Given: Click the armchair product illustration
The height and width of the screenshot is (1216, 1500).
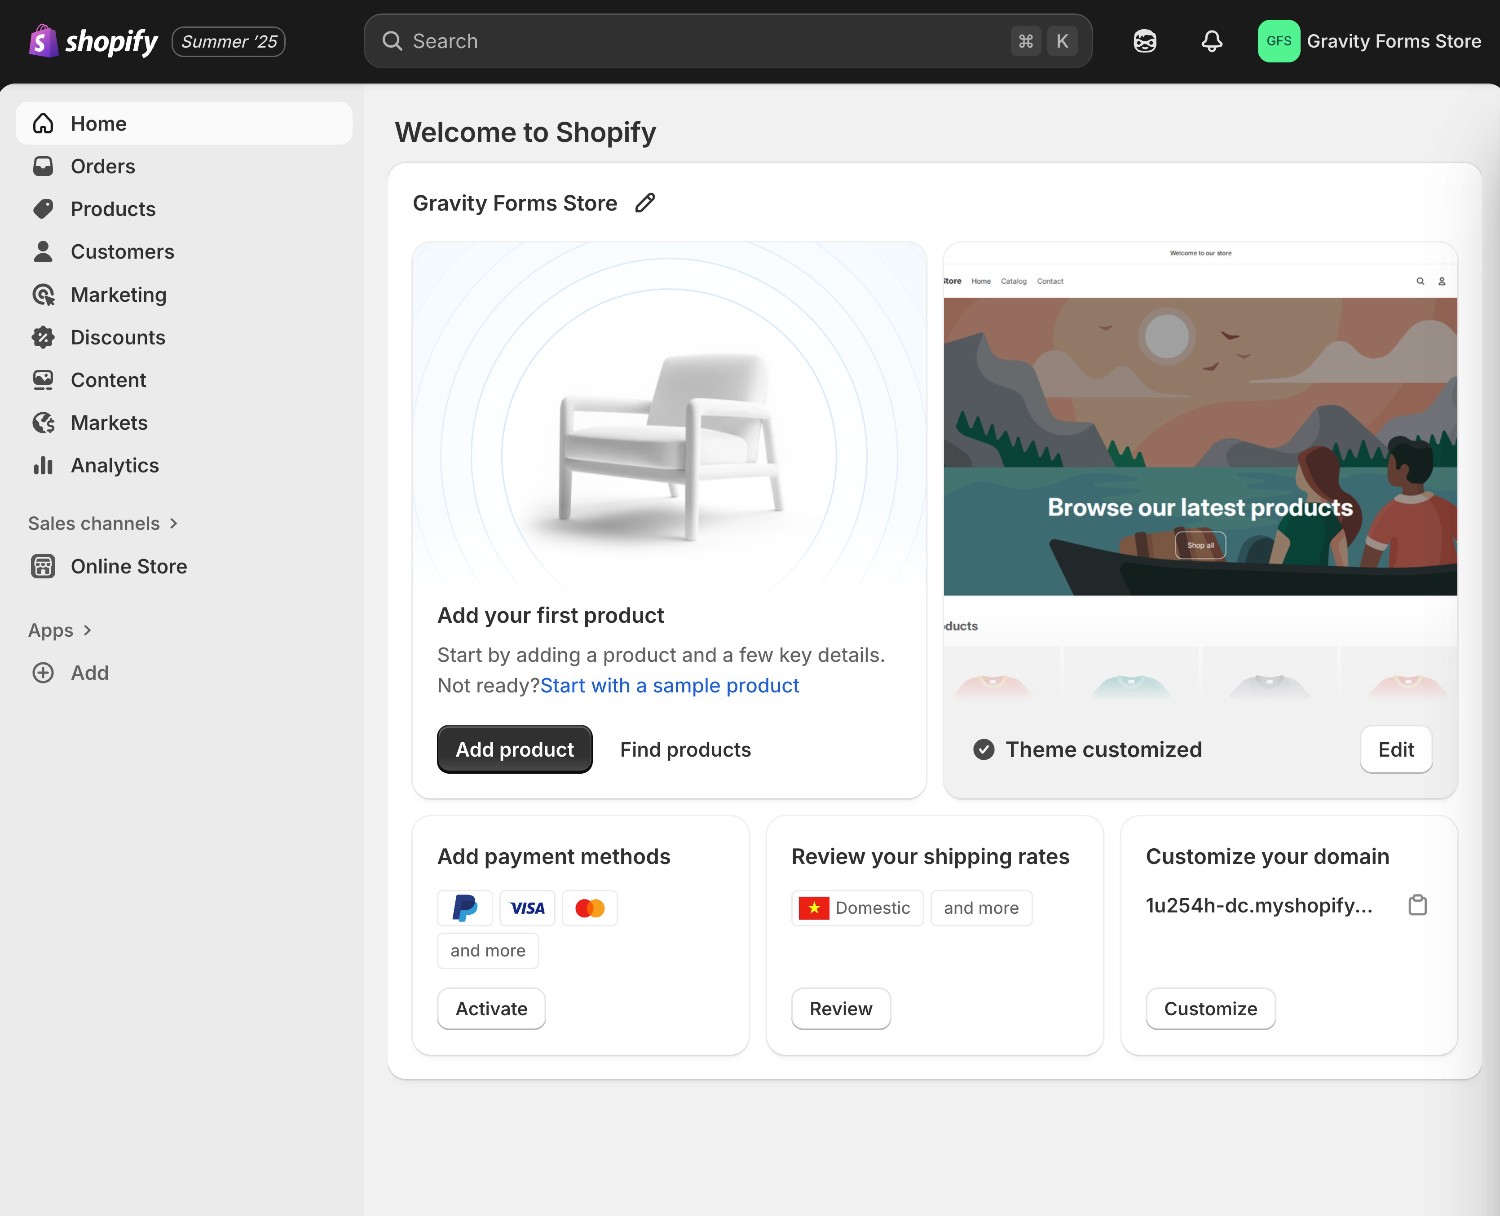Looking at the screenshot, I should click(670, 448).
